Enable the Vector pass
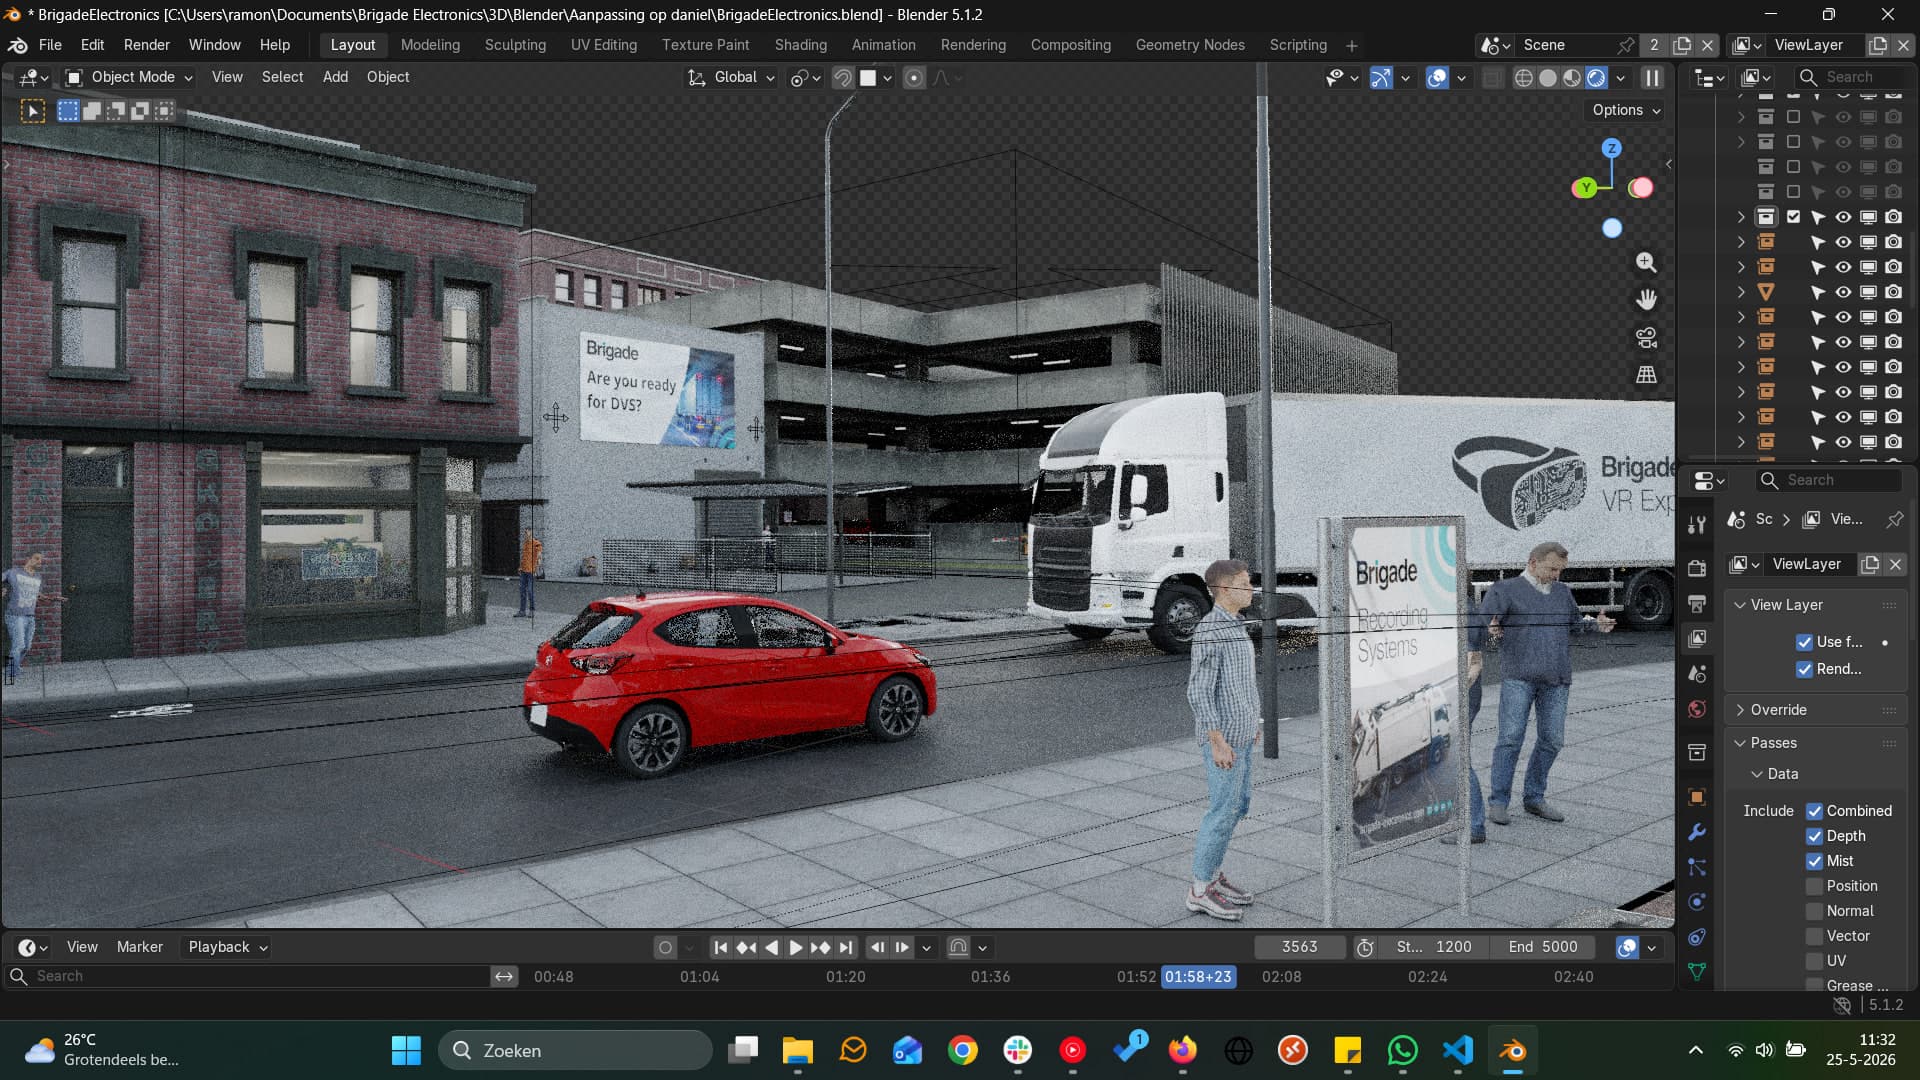The width and height of the screenshot is (1920, 1080). [x=1814, y=936]
